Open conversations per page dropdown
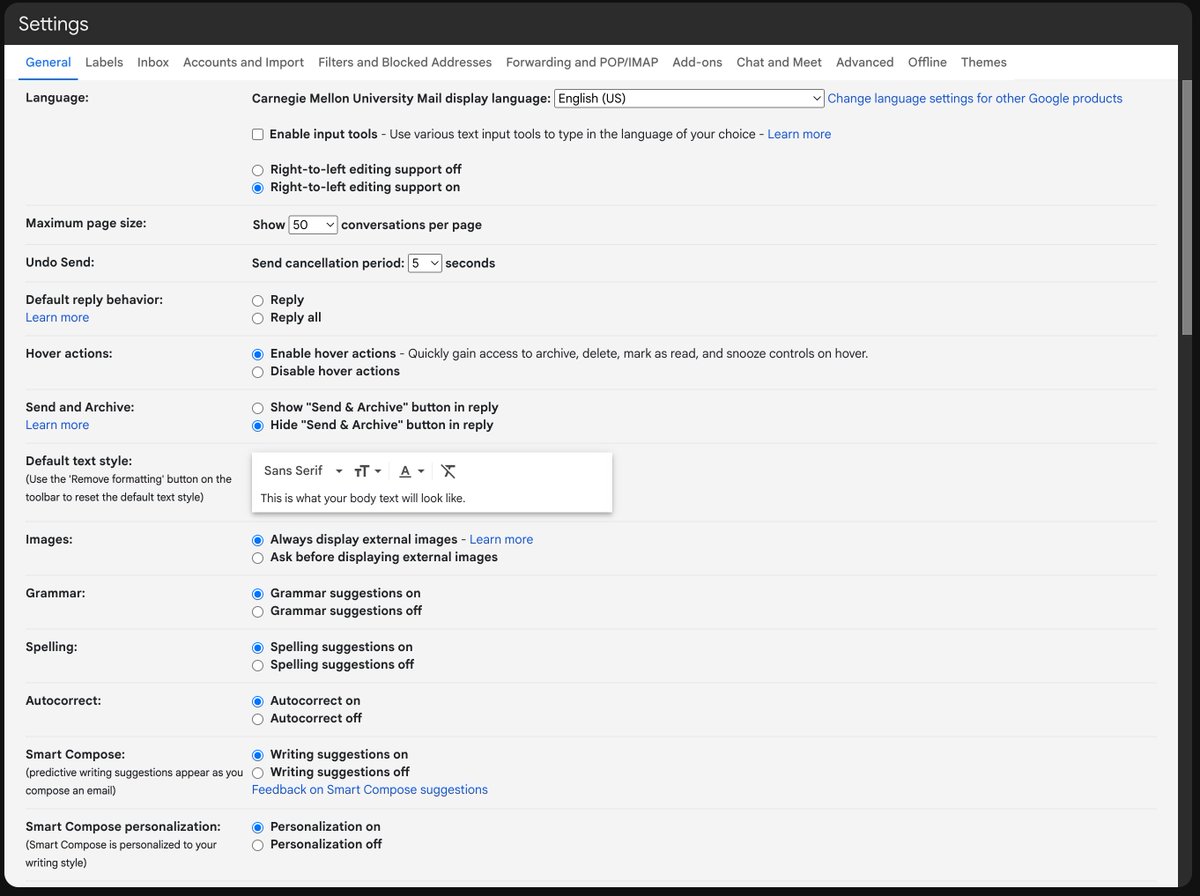Viewport: 1200px width, 896px height. tap(314, 225)
